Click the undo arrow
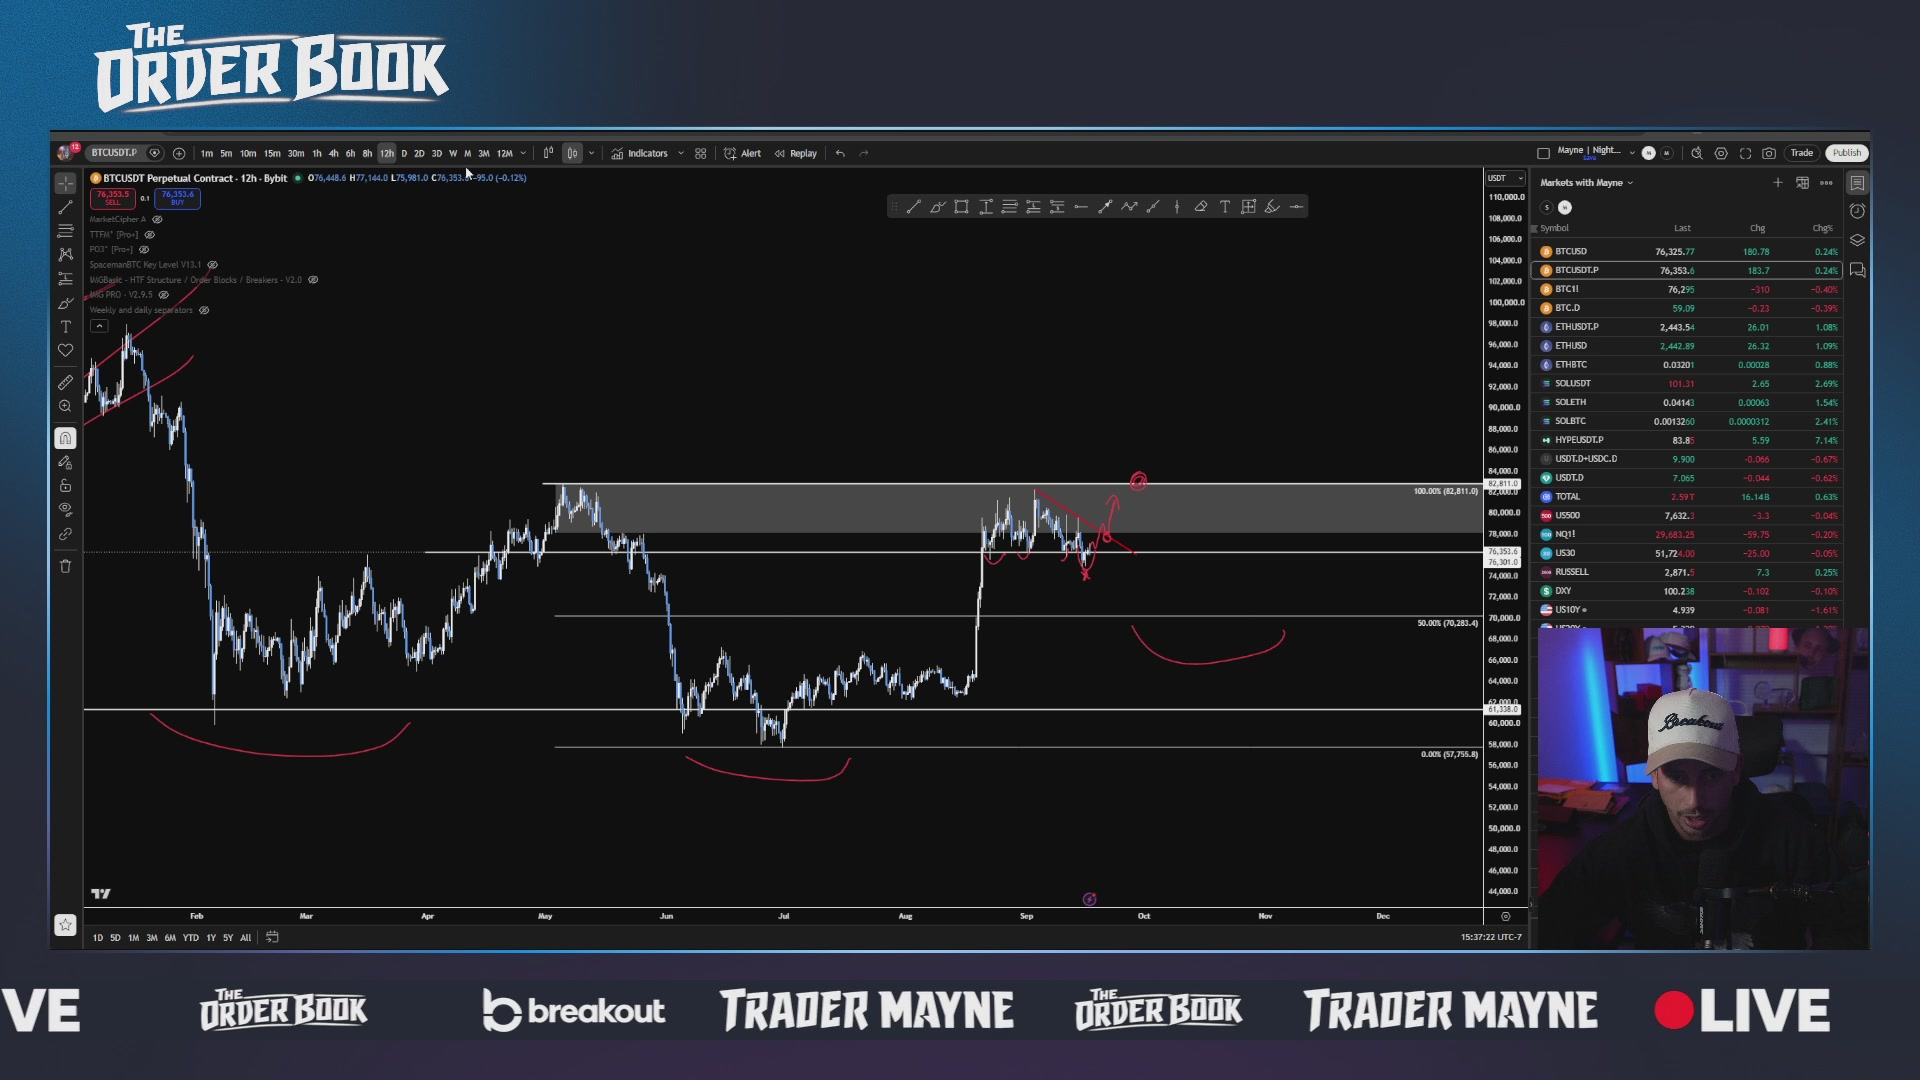The image size is (1920, 1080). tap(840, 153)
